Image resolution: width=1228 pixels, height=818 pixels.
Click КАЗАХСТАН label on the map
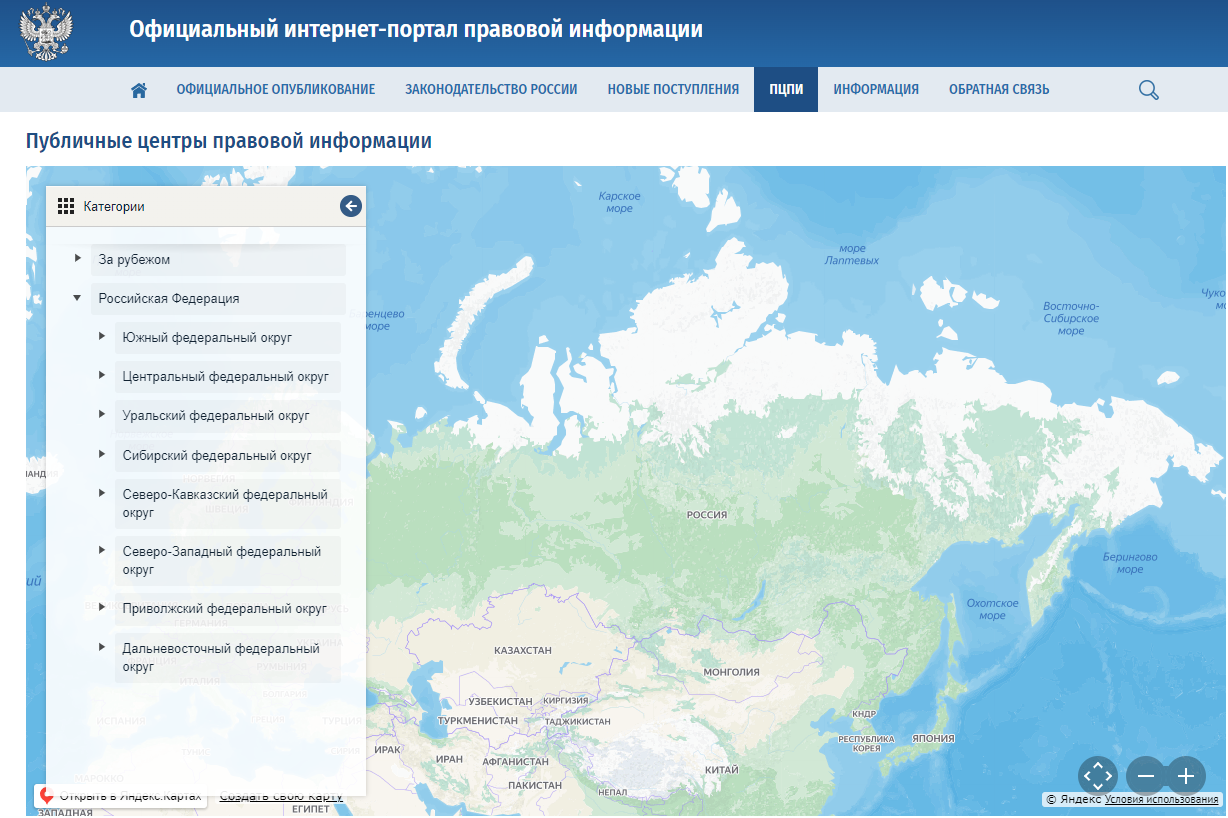(x=523, y=650)
